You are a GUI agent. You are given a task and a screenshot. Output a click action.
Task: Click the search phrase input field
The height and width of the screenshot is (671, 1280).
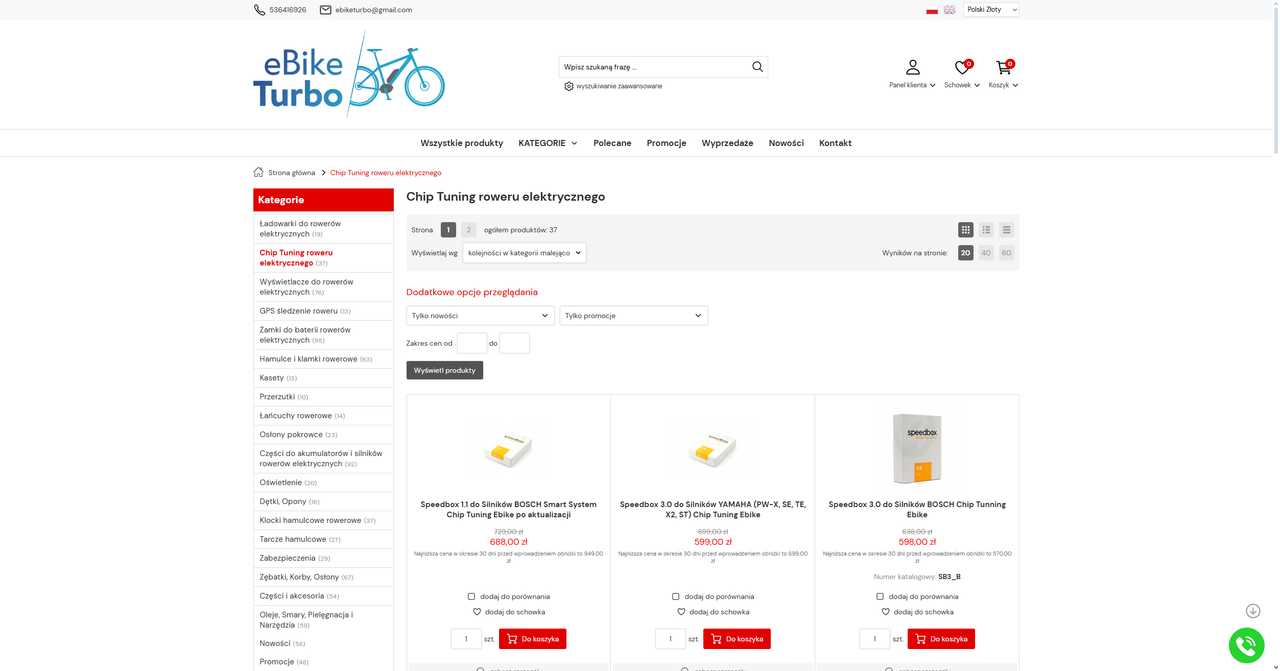(654, 67)
